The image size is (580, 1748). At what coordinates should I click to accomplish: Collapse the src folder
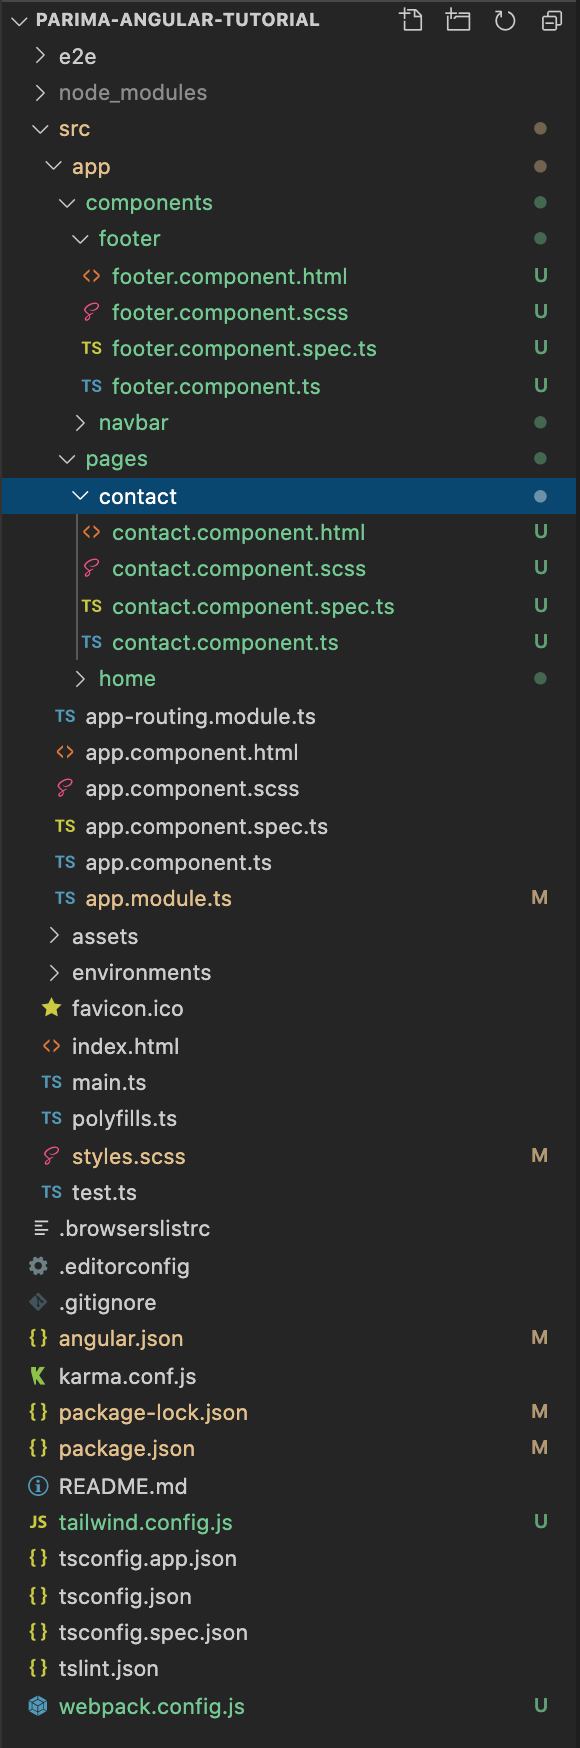click(x=40, y=129)
